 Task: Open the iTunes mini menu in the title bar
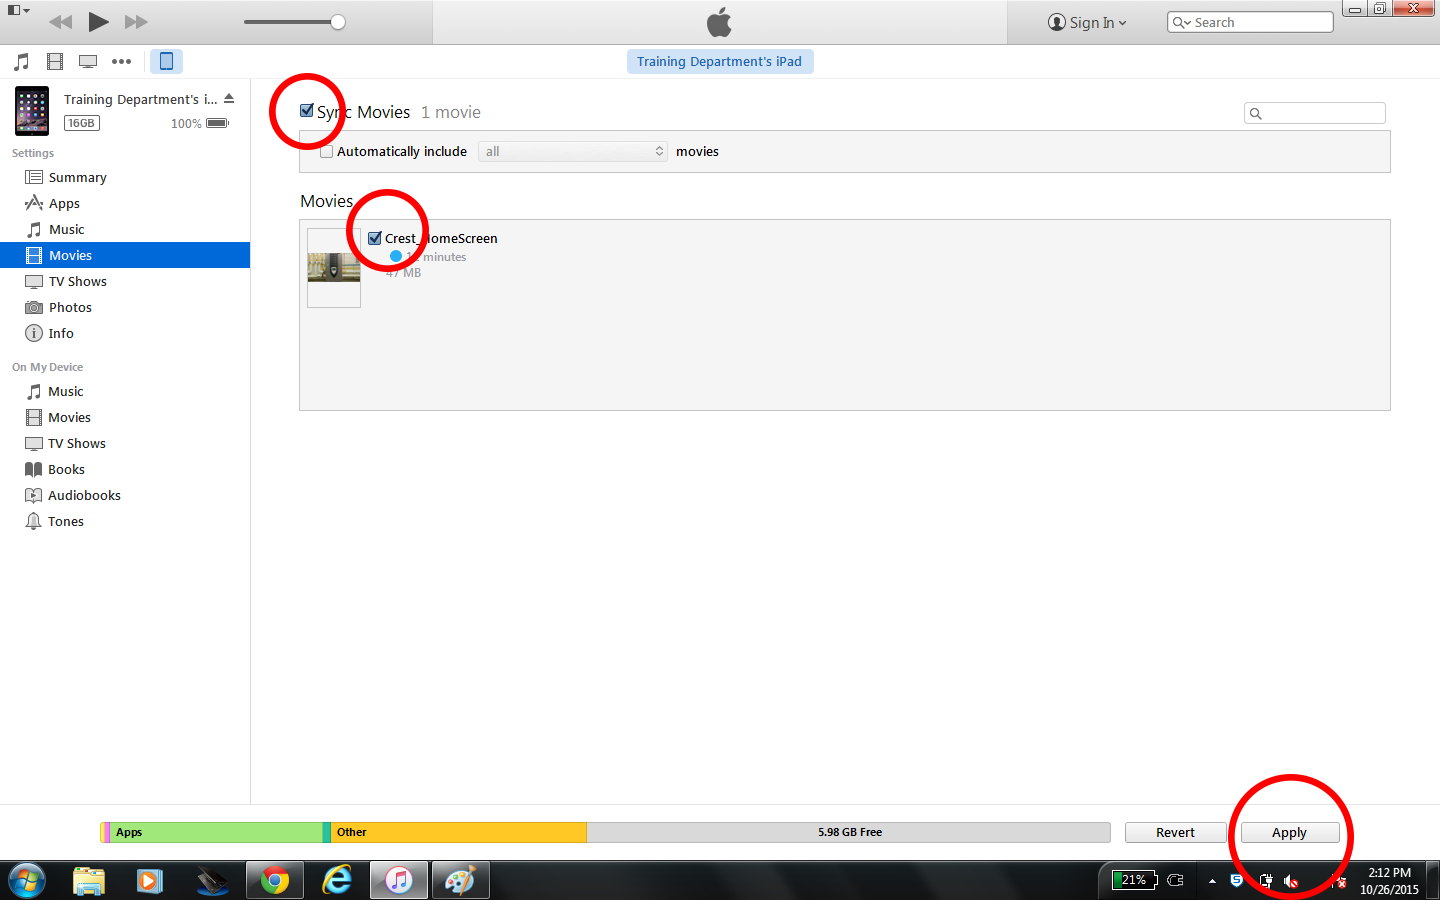(18, 10)
